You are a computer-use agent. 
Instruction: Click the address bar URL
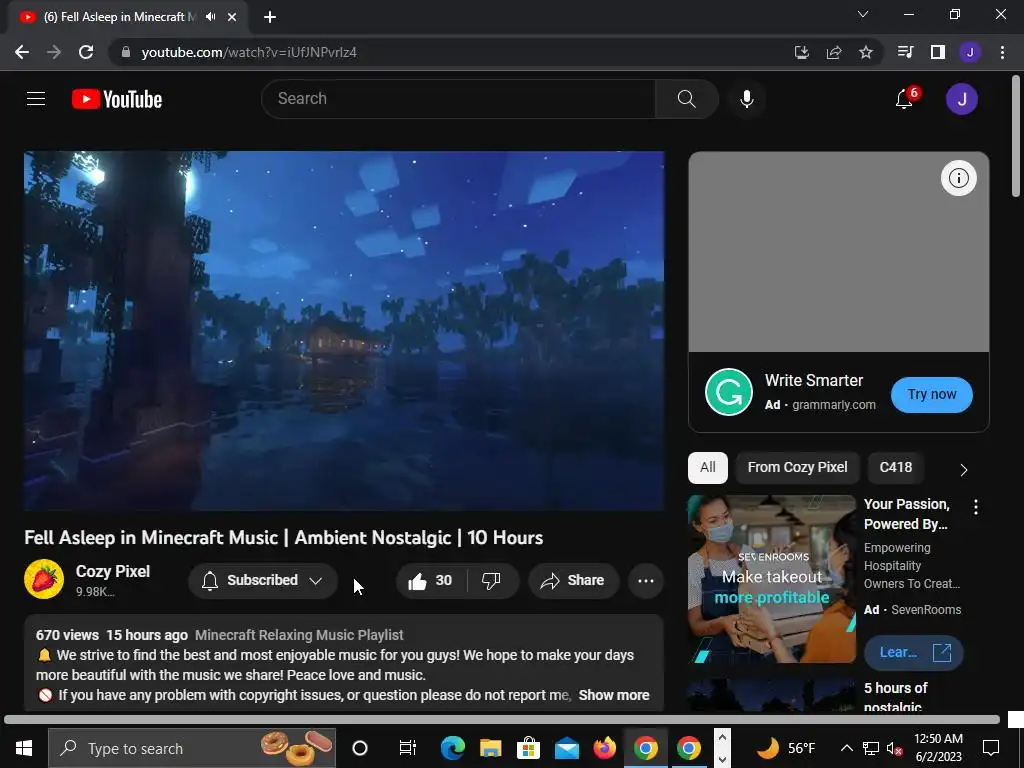click(249, 52)
